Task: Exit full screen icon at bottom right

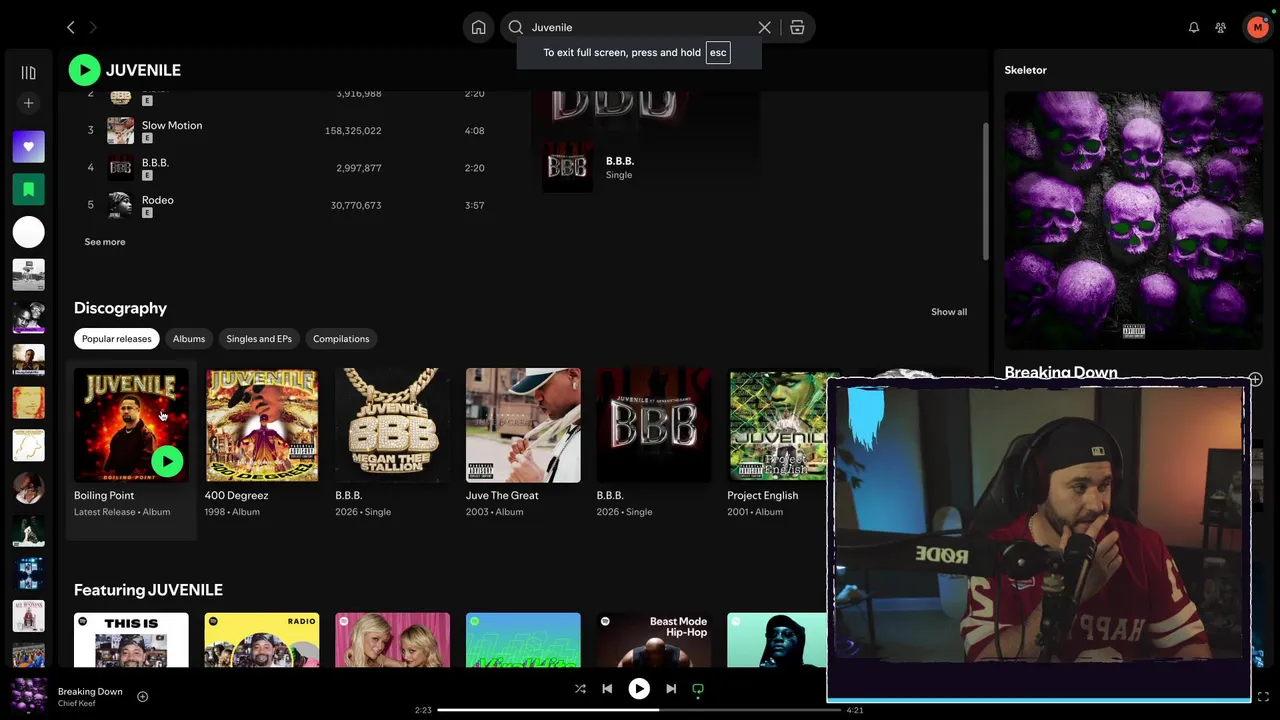Action: pyautogui.click(x=1263, y=697)
